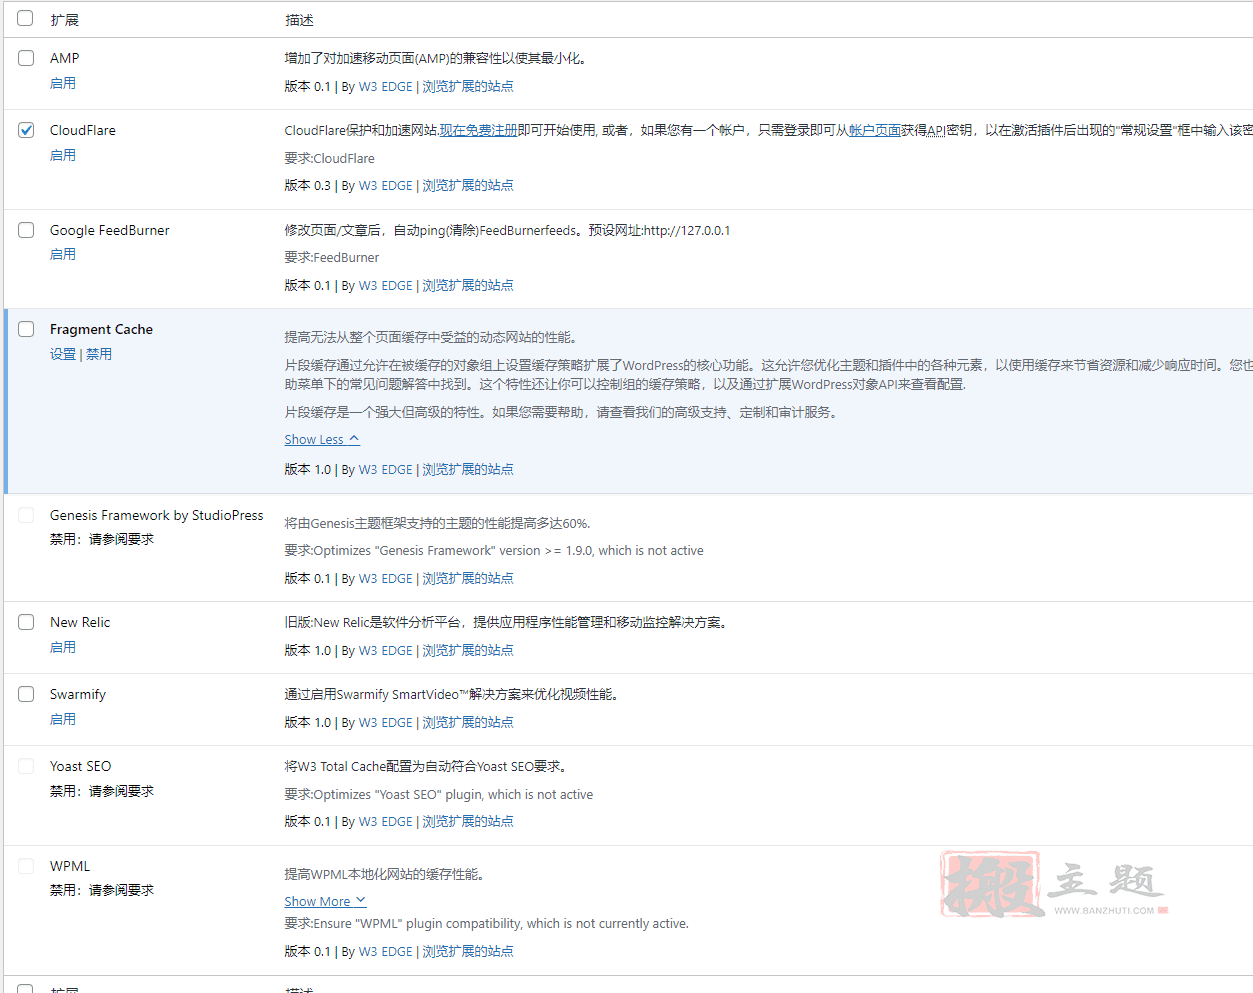
Task: Click 要求:FeedBurner requirement text
Action: [x=332, y=257]
